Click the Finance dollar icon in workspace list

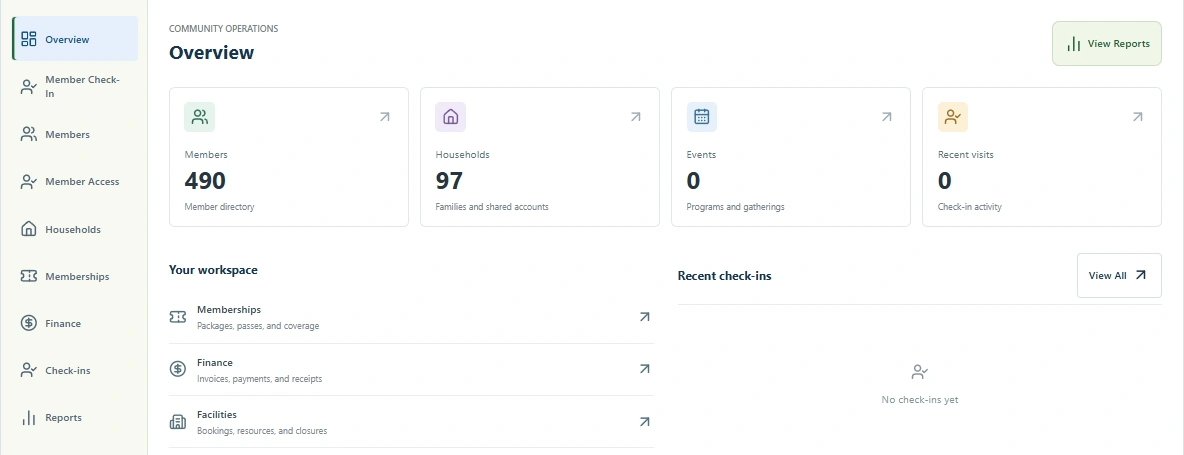177,369
